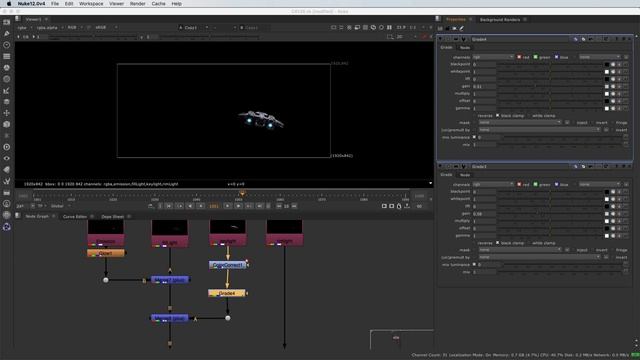Viewport: 640px width, 360px height.
Task: Toggle the green channel checkbox in Grade4
Action: [536, 57]
